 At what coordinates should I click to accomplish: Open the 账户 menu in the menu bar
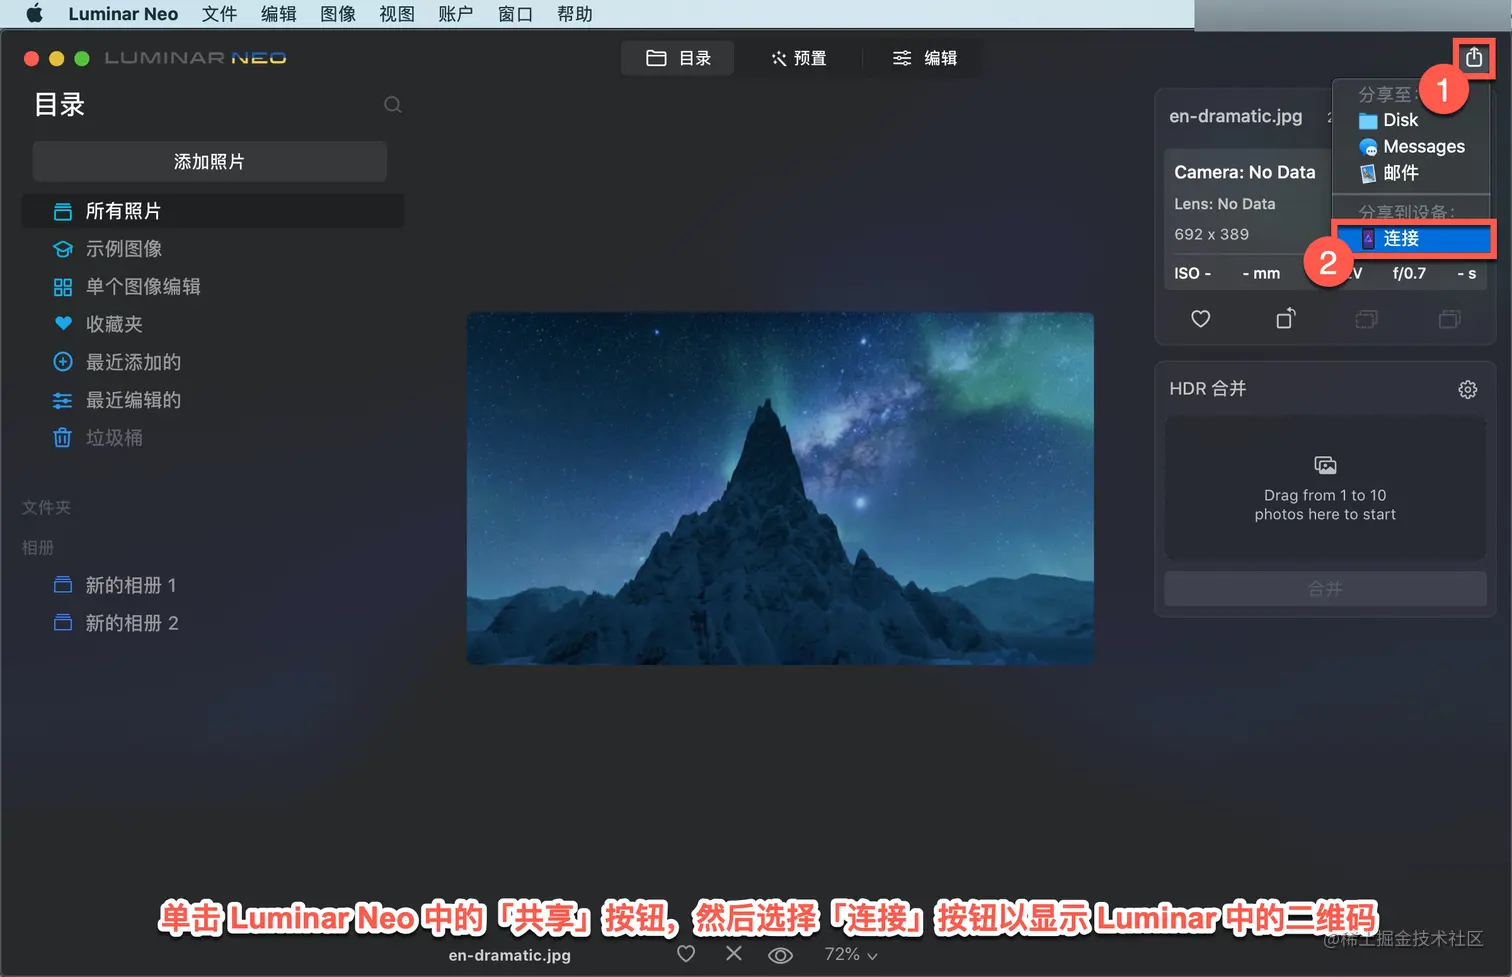tap(456, 14)
